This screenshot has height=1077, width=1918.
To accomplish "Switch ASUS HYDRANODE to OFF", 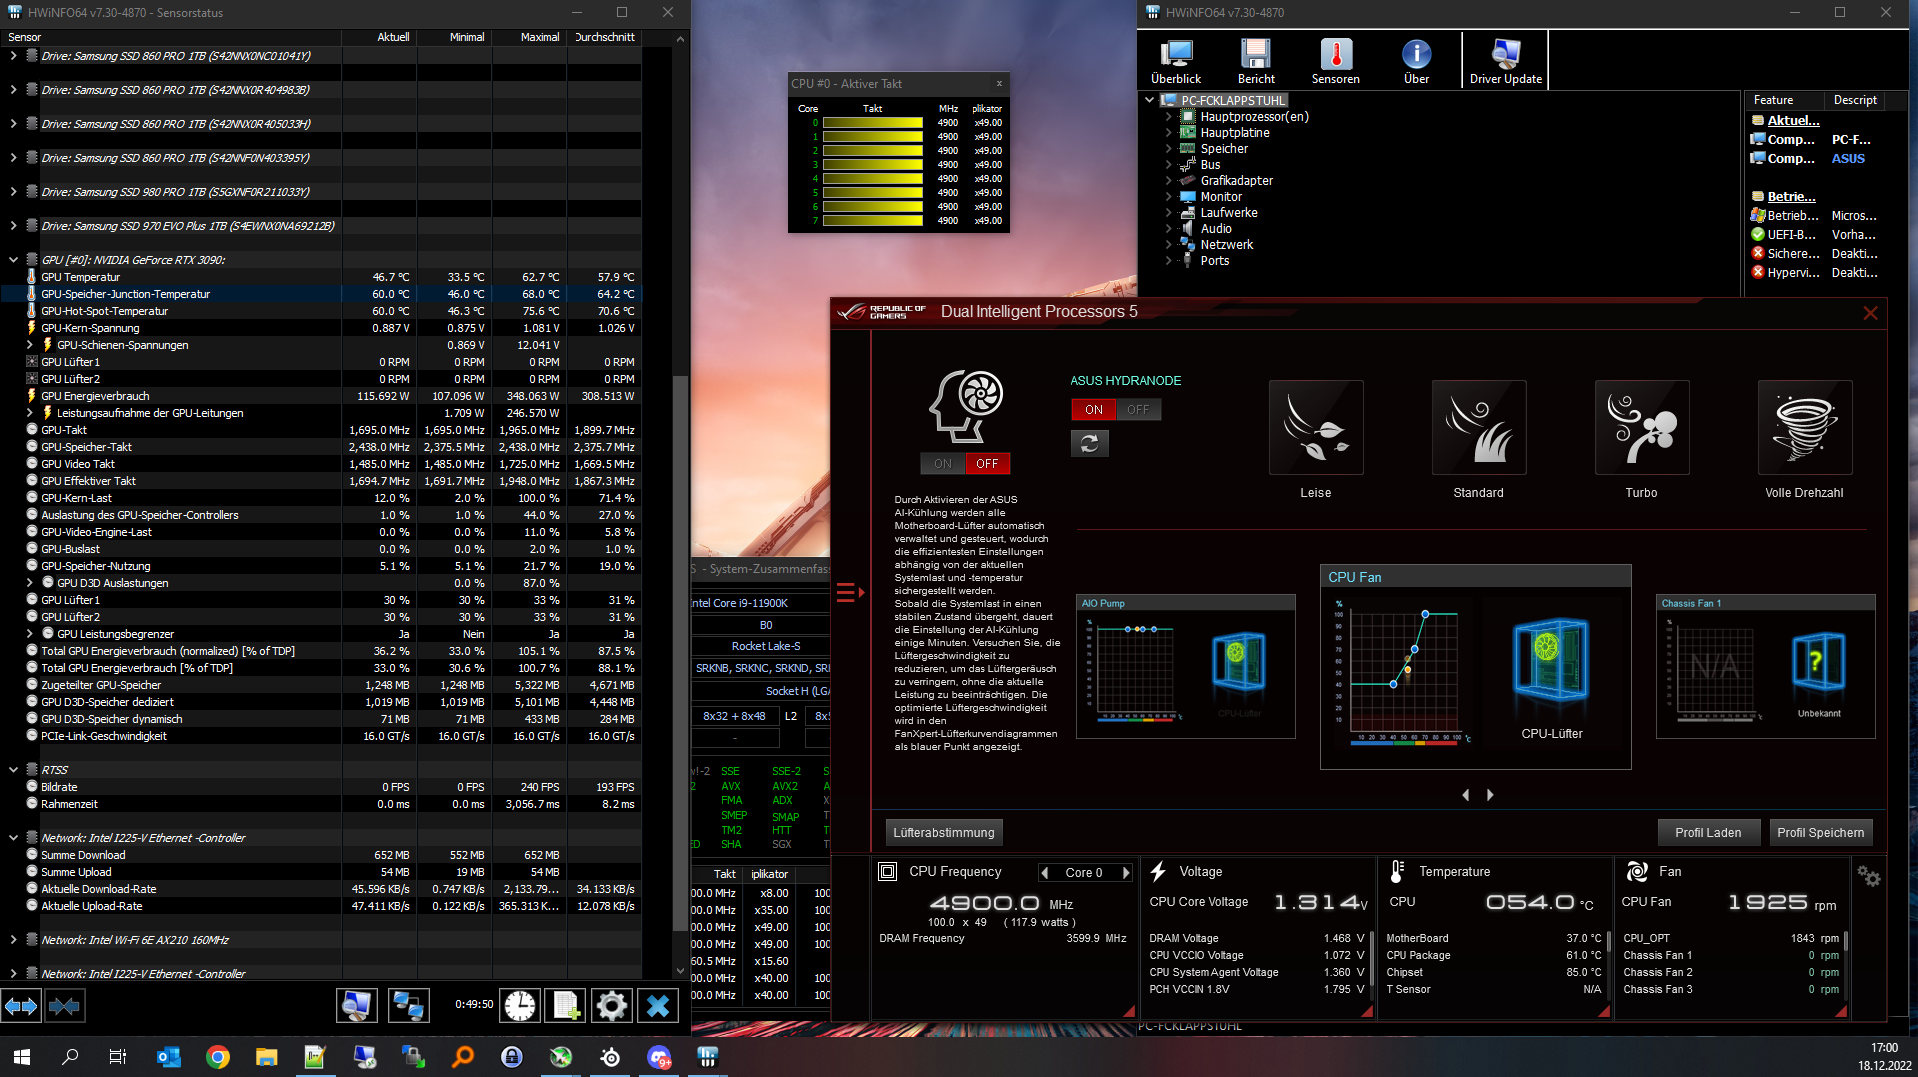I will click(x=1138, y=410).
